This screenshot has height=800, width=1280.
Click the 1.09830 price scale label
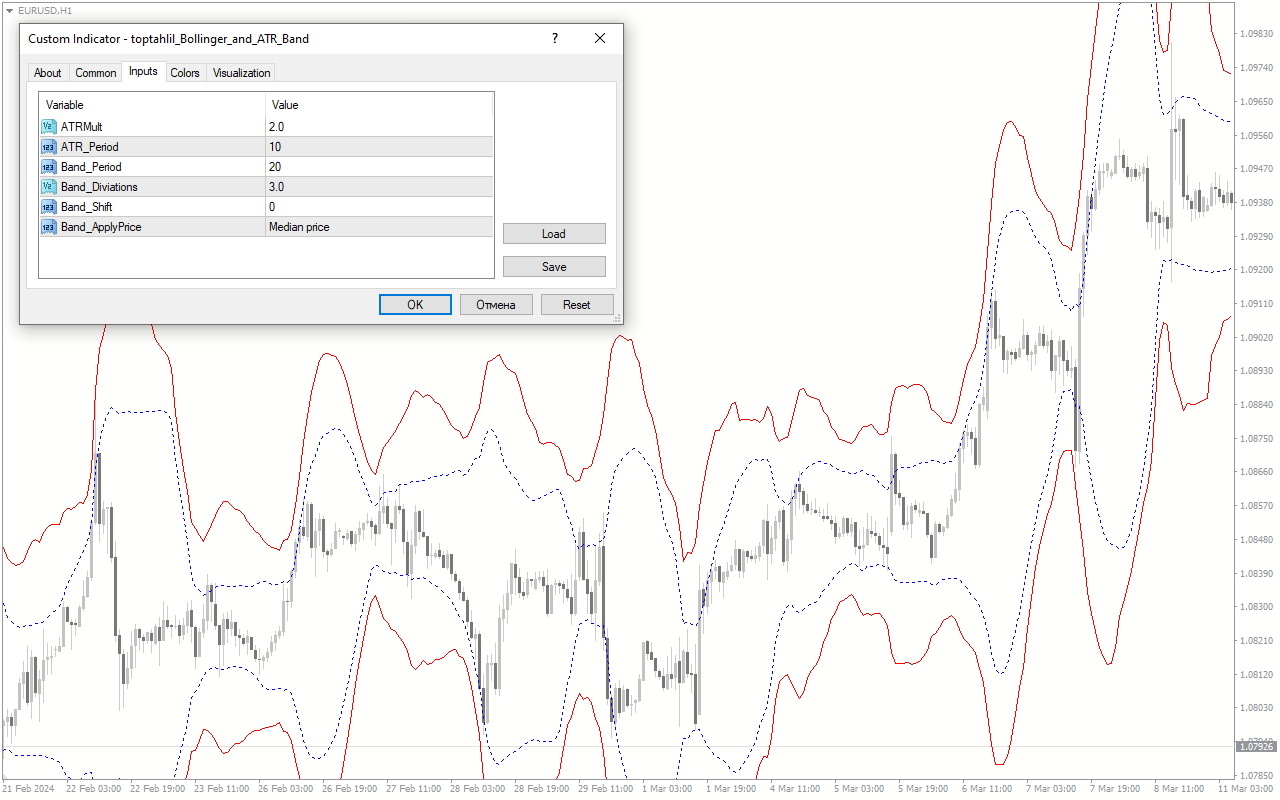(x=1256, y=33)
